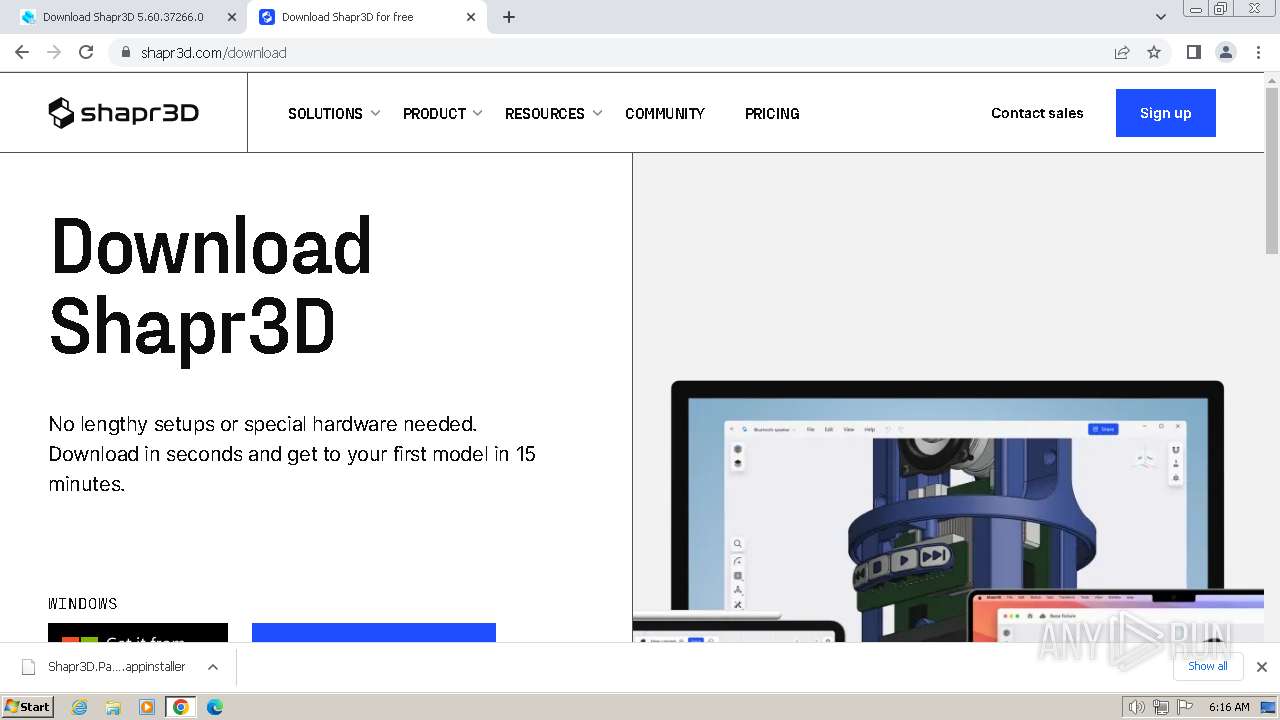Viewport: 1280px width, 720px height.
Task: Click the 6:16 AM clock
Action: pyautogui.click(x=1229, y=707)
